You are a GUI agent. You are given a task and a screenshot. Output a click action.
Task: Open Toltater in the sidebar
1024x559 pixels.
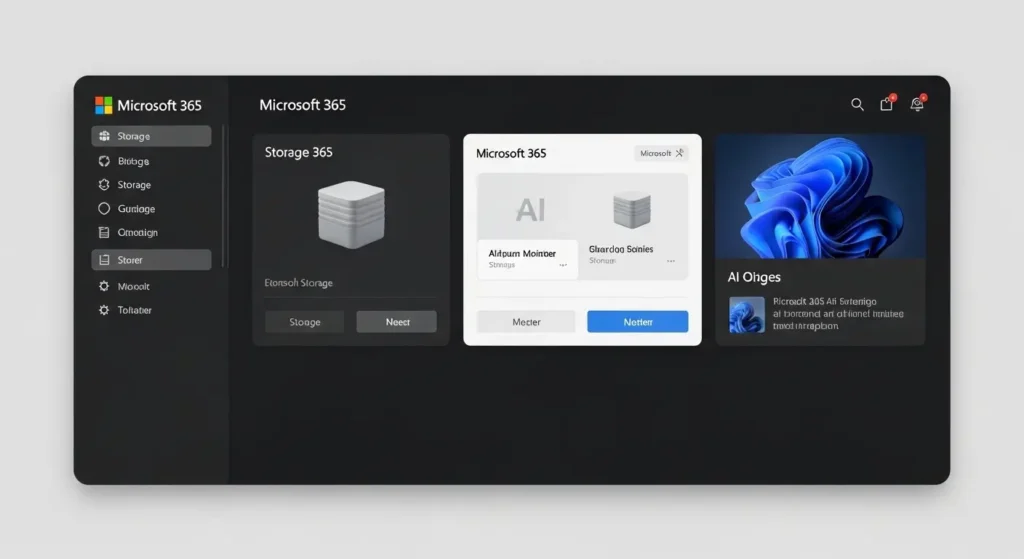135,310
